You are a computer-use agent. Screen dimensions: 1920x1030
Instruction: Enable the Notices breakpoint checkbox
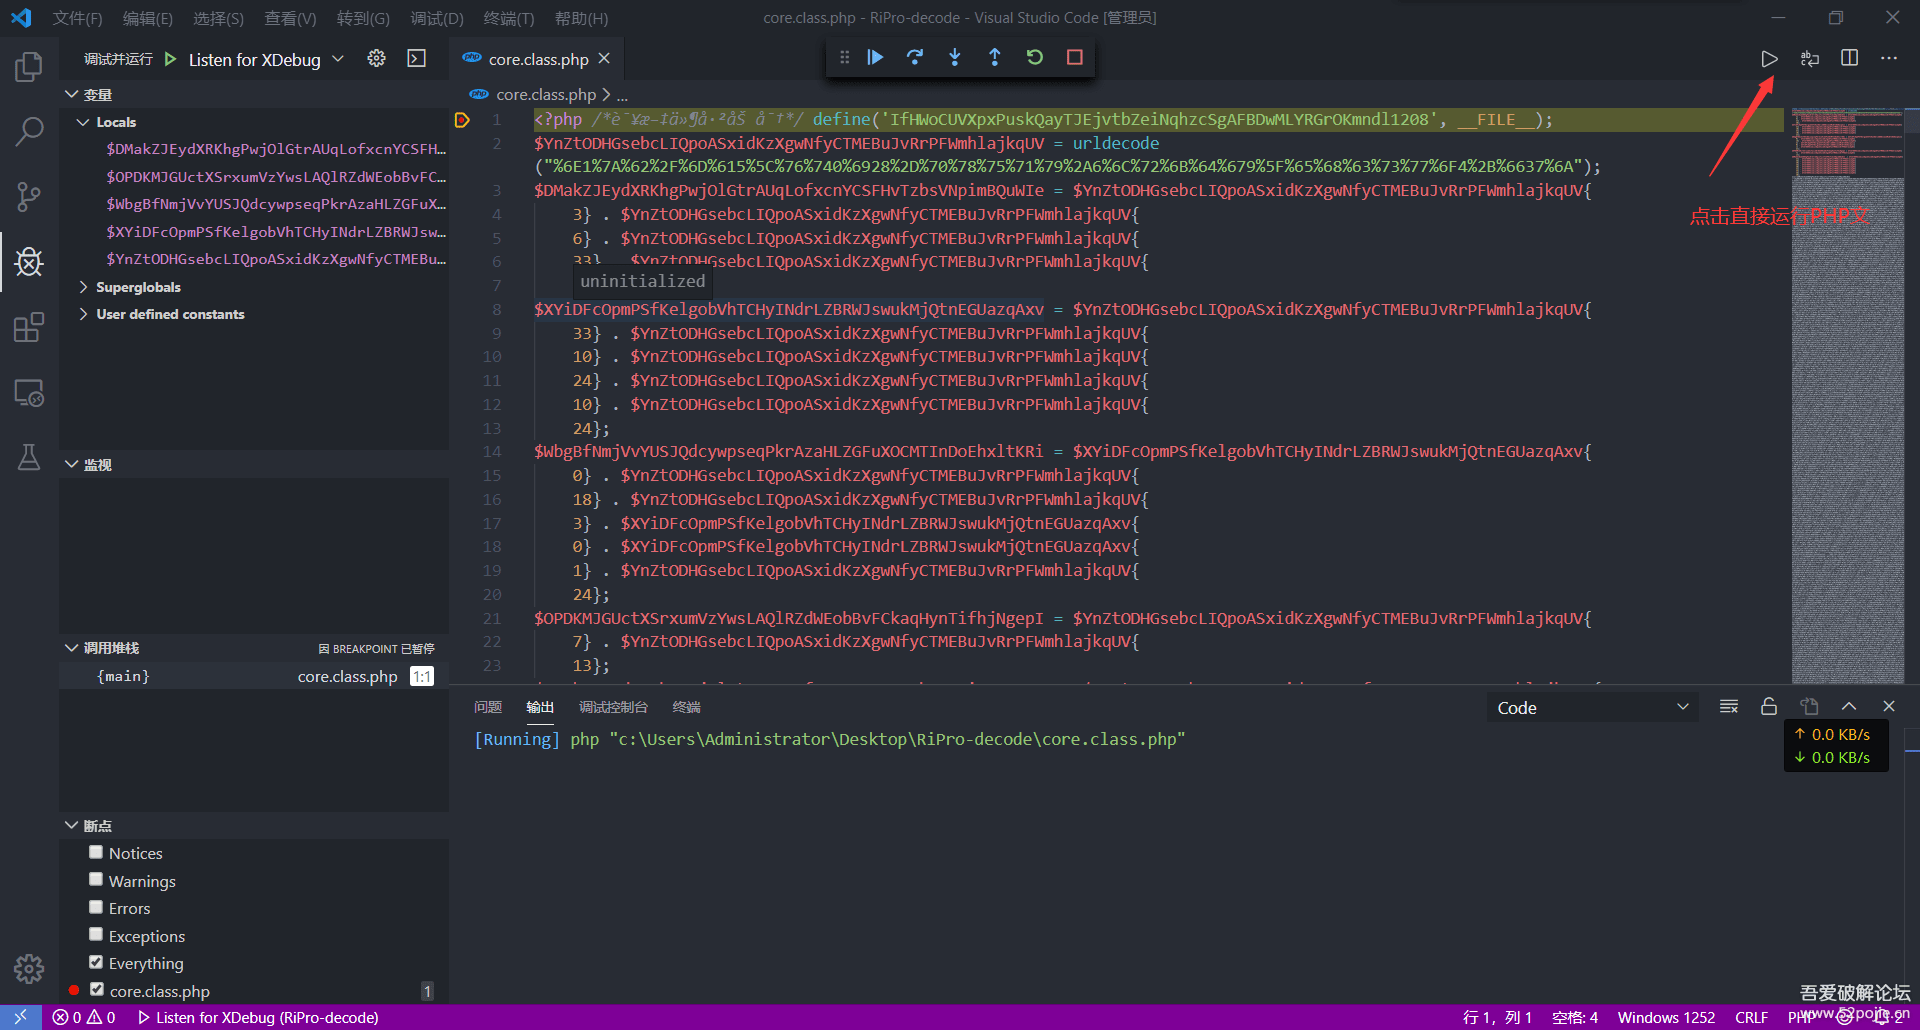(96, 853)
